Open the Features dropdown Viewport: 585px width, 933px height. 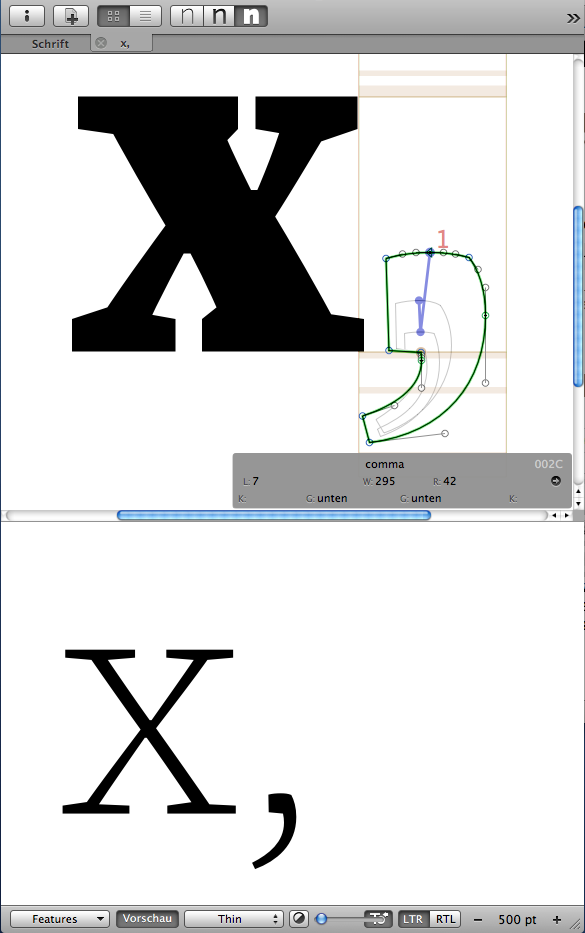pos(60,919)
